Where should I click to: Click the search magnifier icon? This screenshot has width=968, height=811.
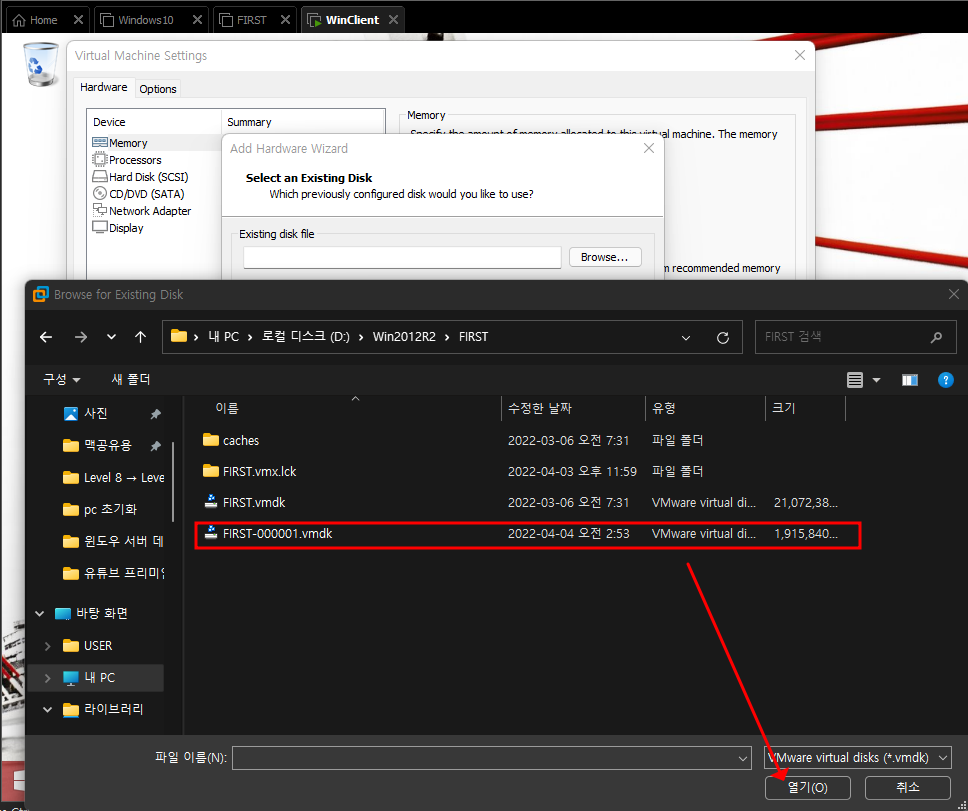click(937, 337)
